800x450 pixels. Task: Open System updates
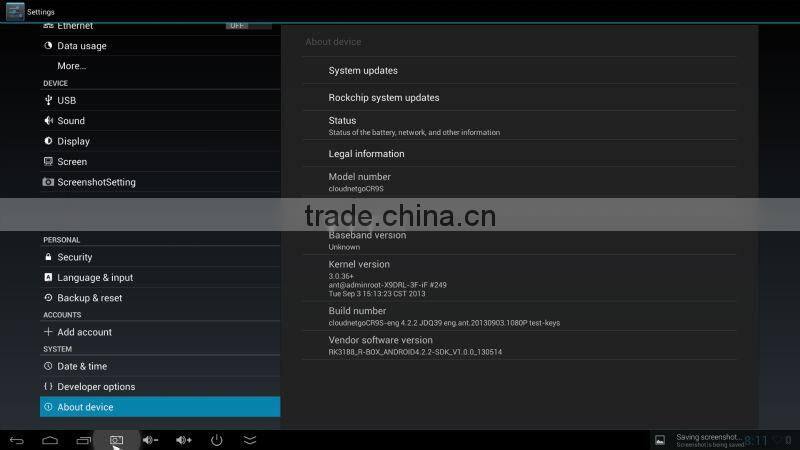click(519, 70)
